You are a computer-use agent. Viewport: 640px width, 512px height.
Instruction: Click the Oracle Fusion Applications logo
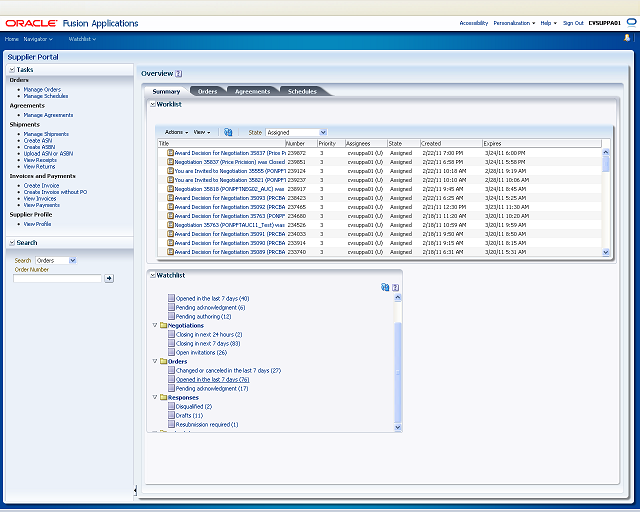pos(72,23)
